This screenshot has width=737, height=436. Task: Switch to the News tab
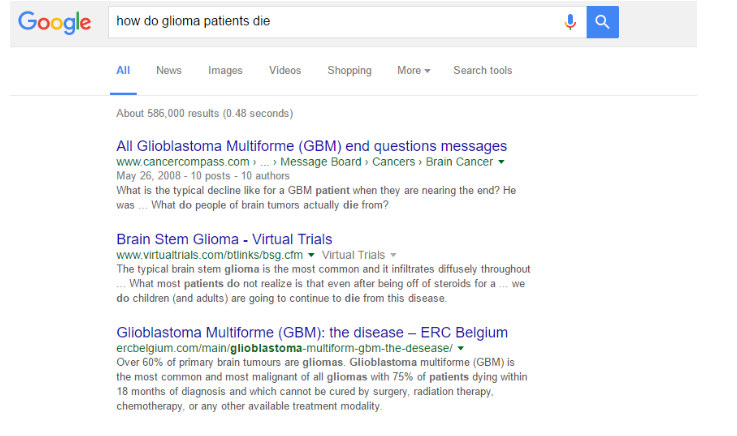[169, 71]
